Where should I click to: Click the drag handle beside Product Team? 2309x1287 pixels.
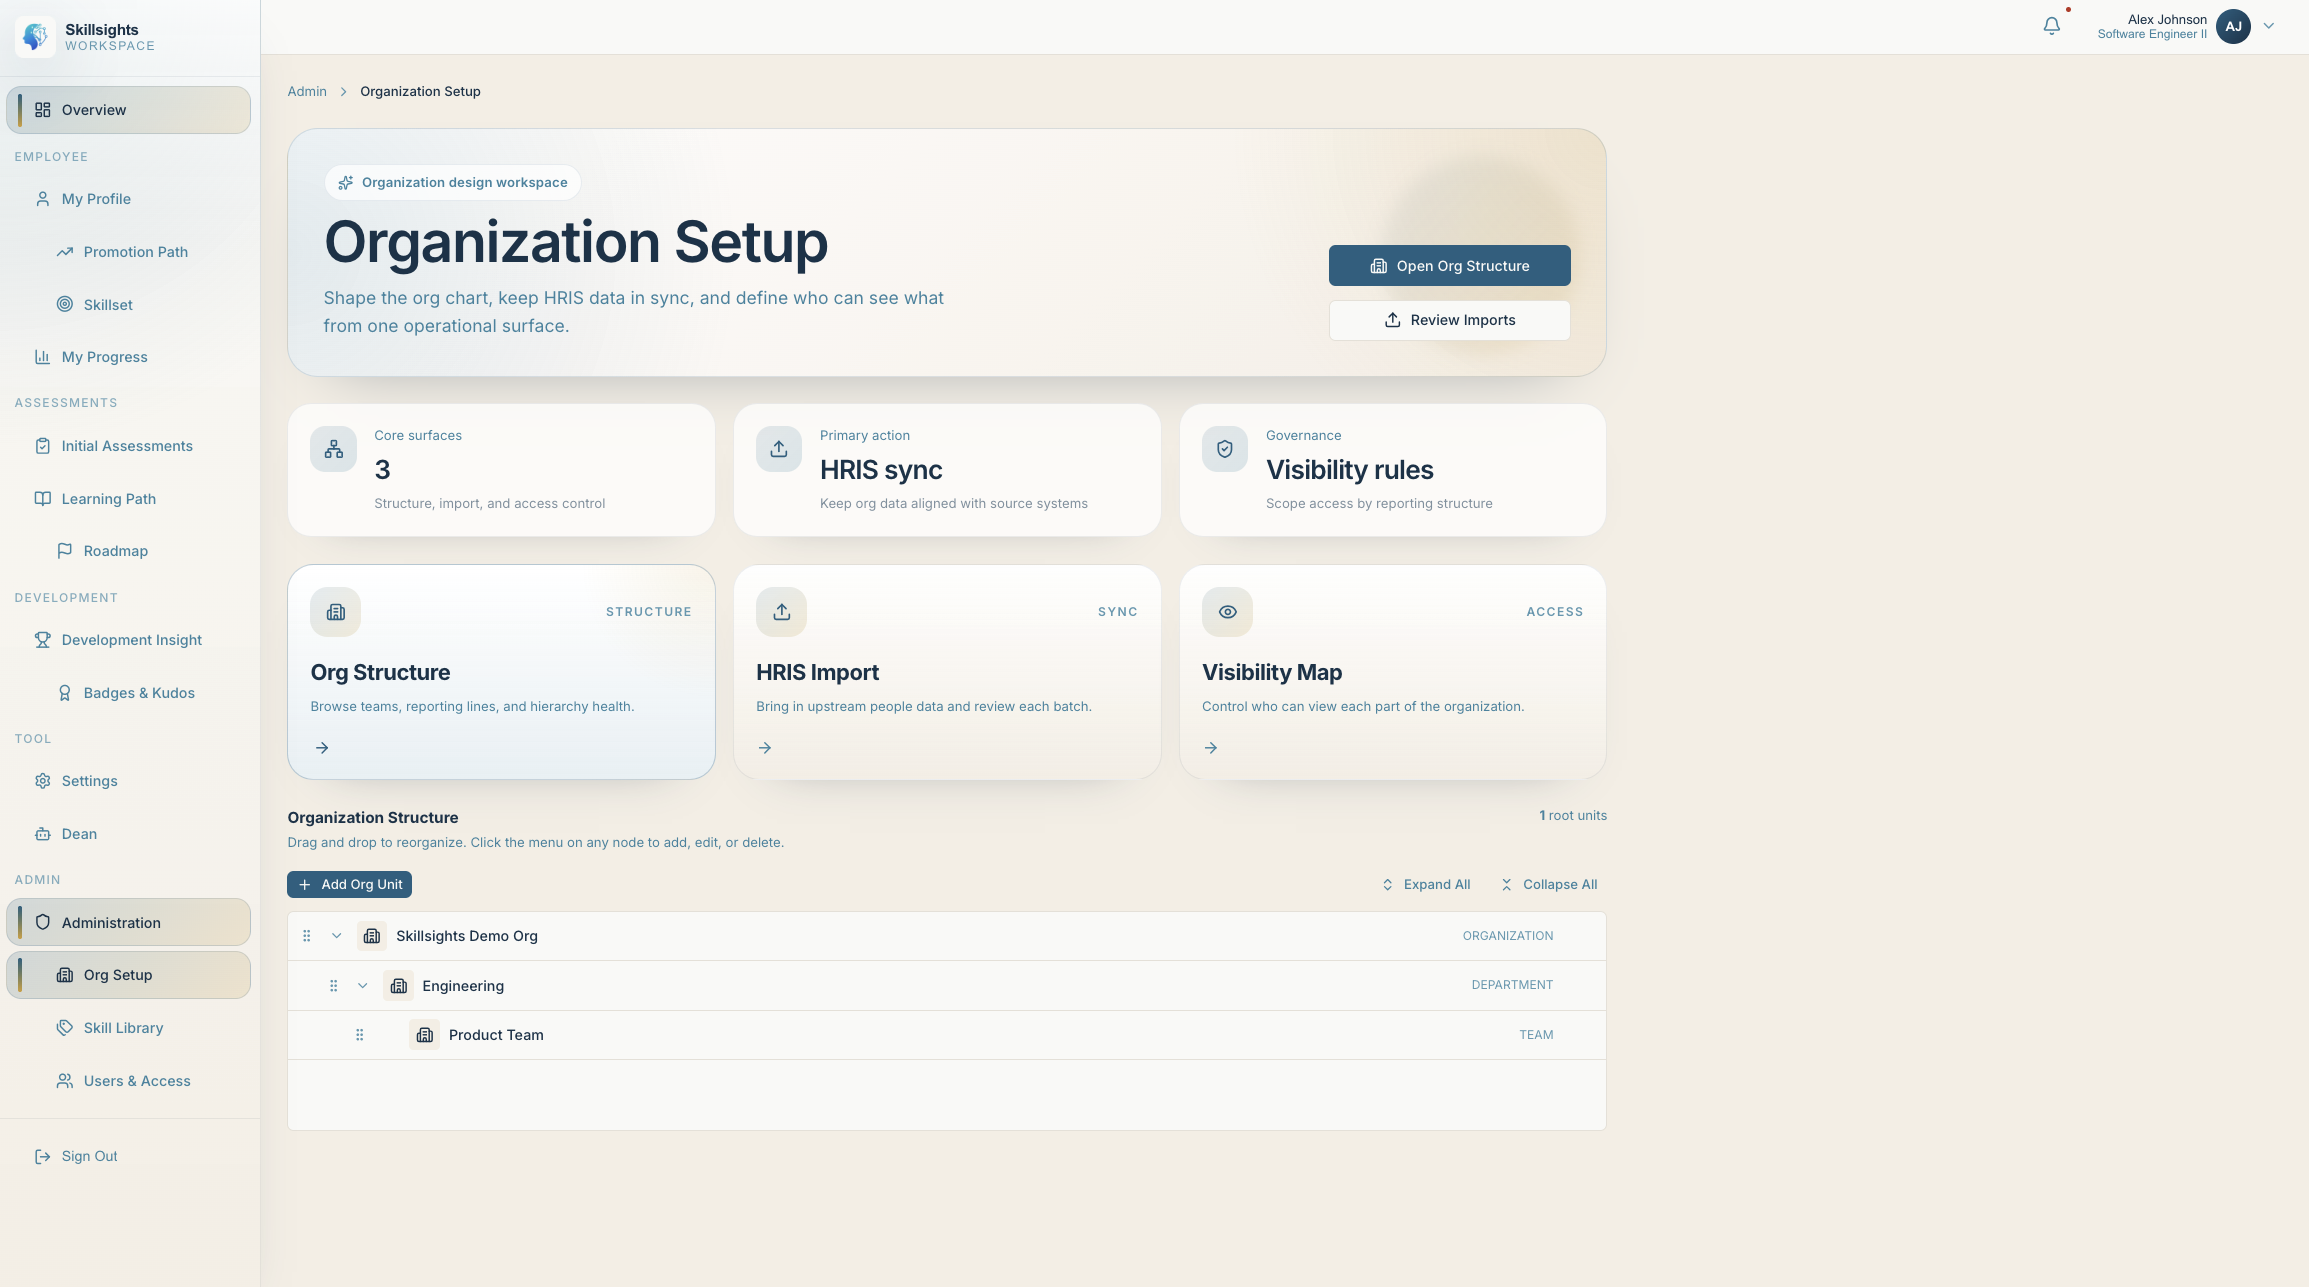(359, 1035)
